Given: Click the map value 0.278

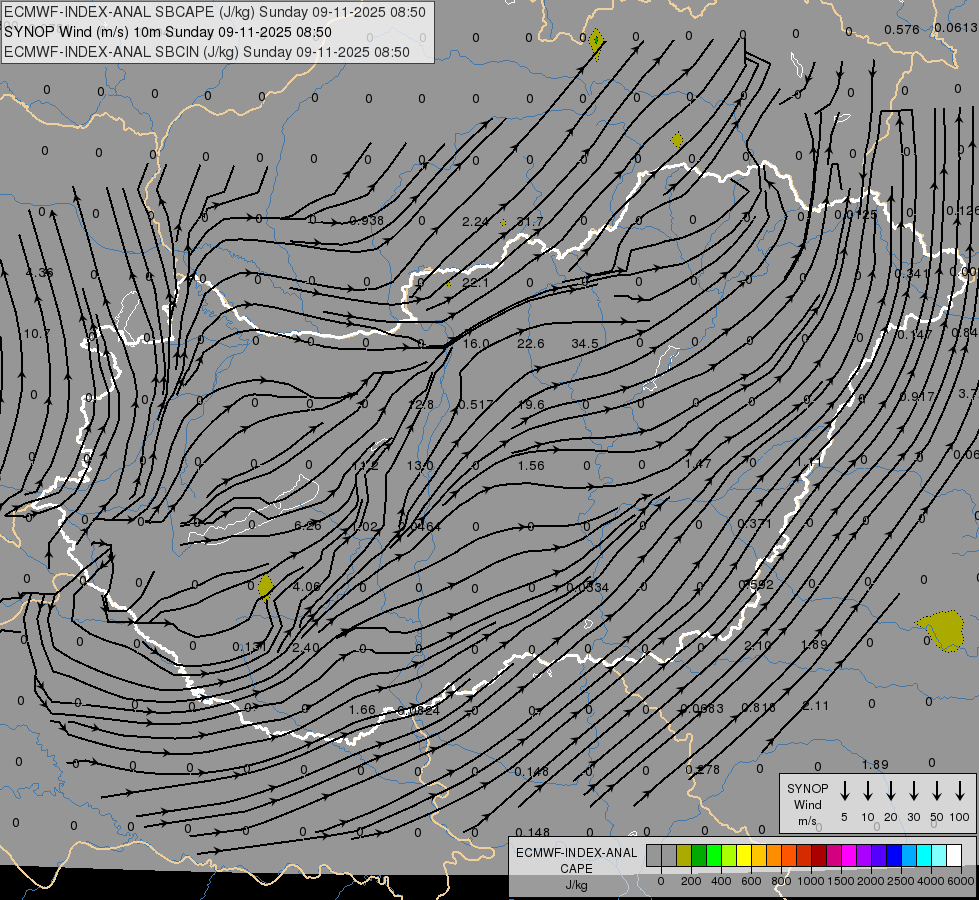Looking at the screenshot, I should click(x=703, y=769).
